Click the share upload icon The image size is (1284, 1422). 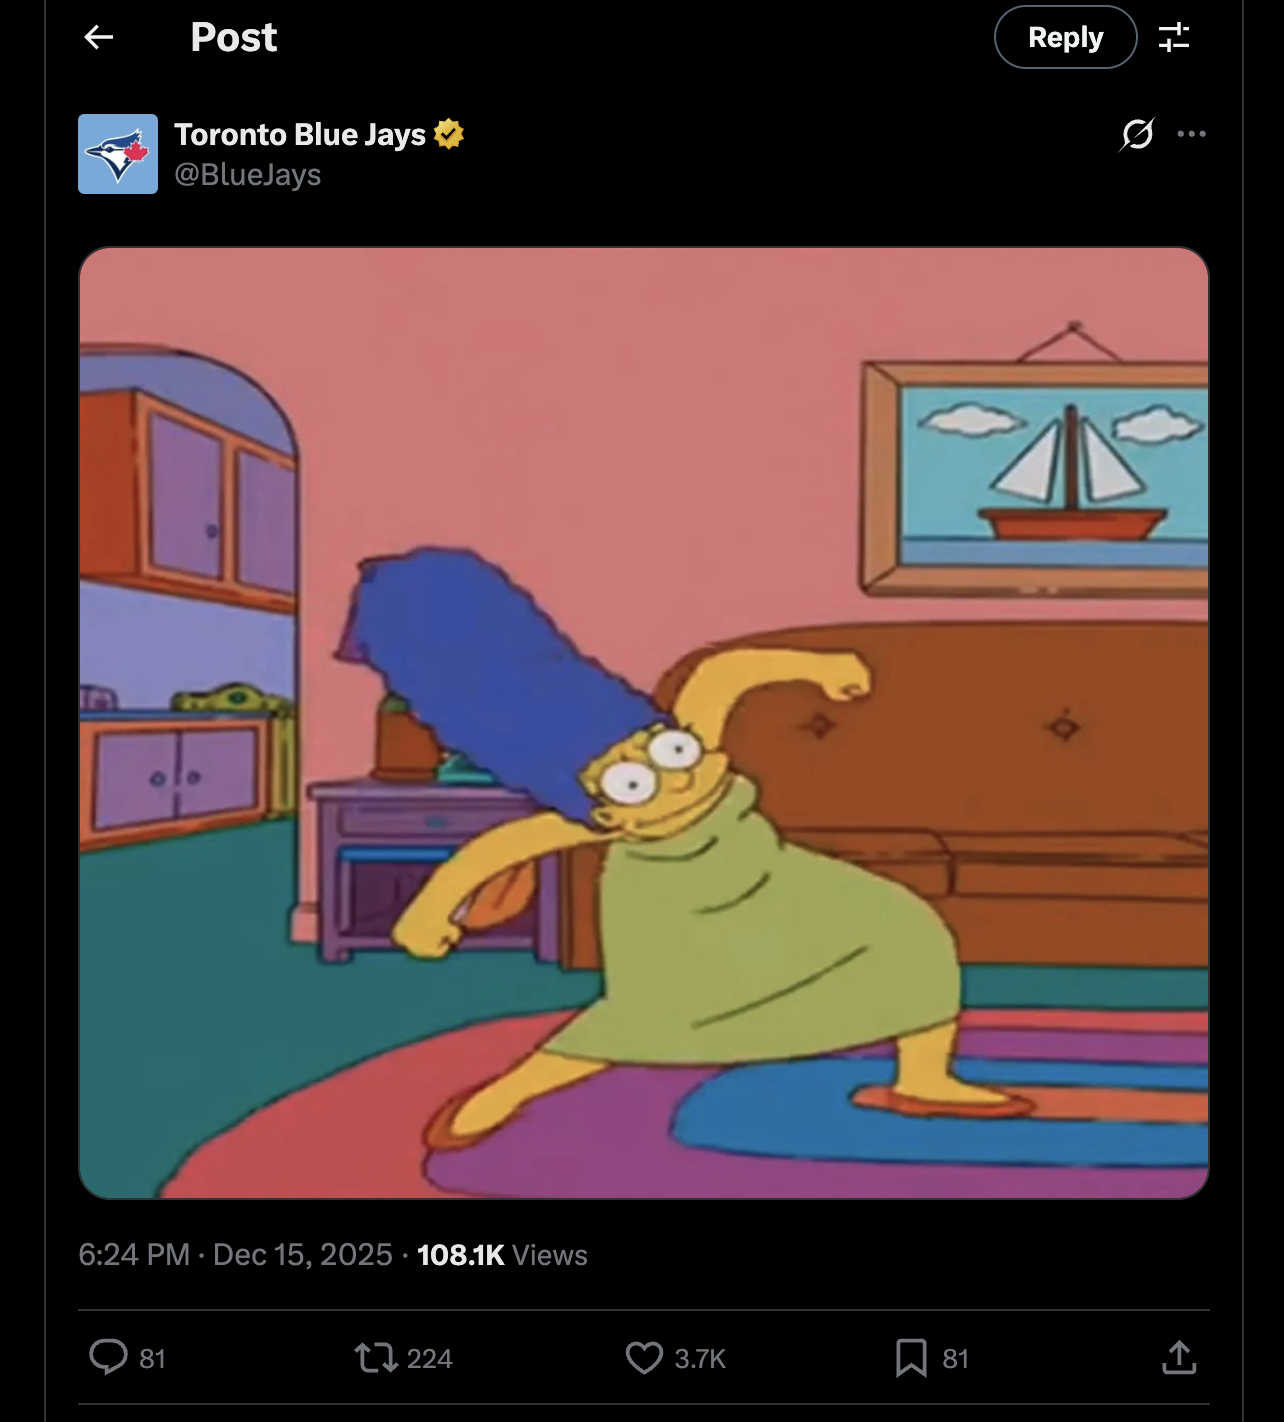[1179, 1357]
